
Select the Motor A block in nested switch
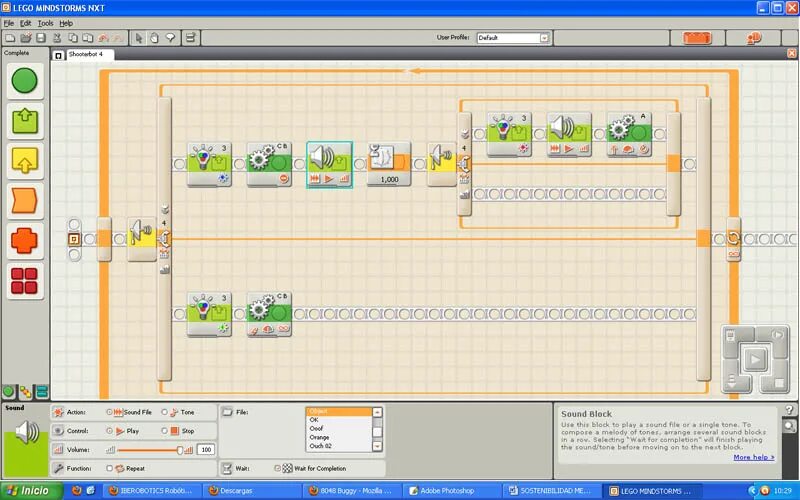(x=629, y=134)
